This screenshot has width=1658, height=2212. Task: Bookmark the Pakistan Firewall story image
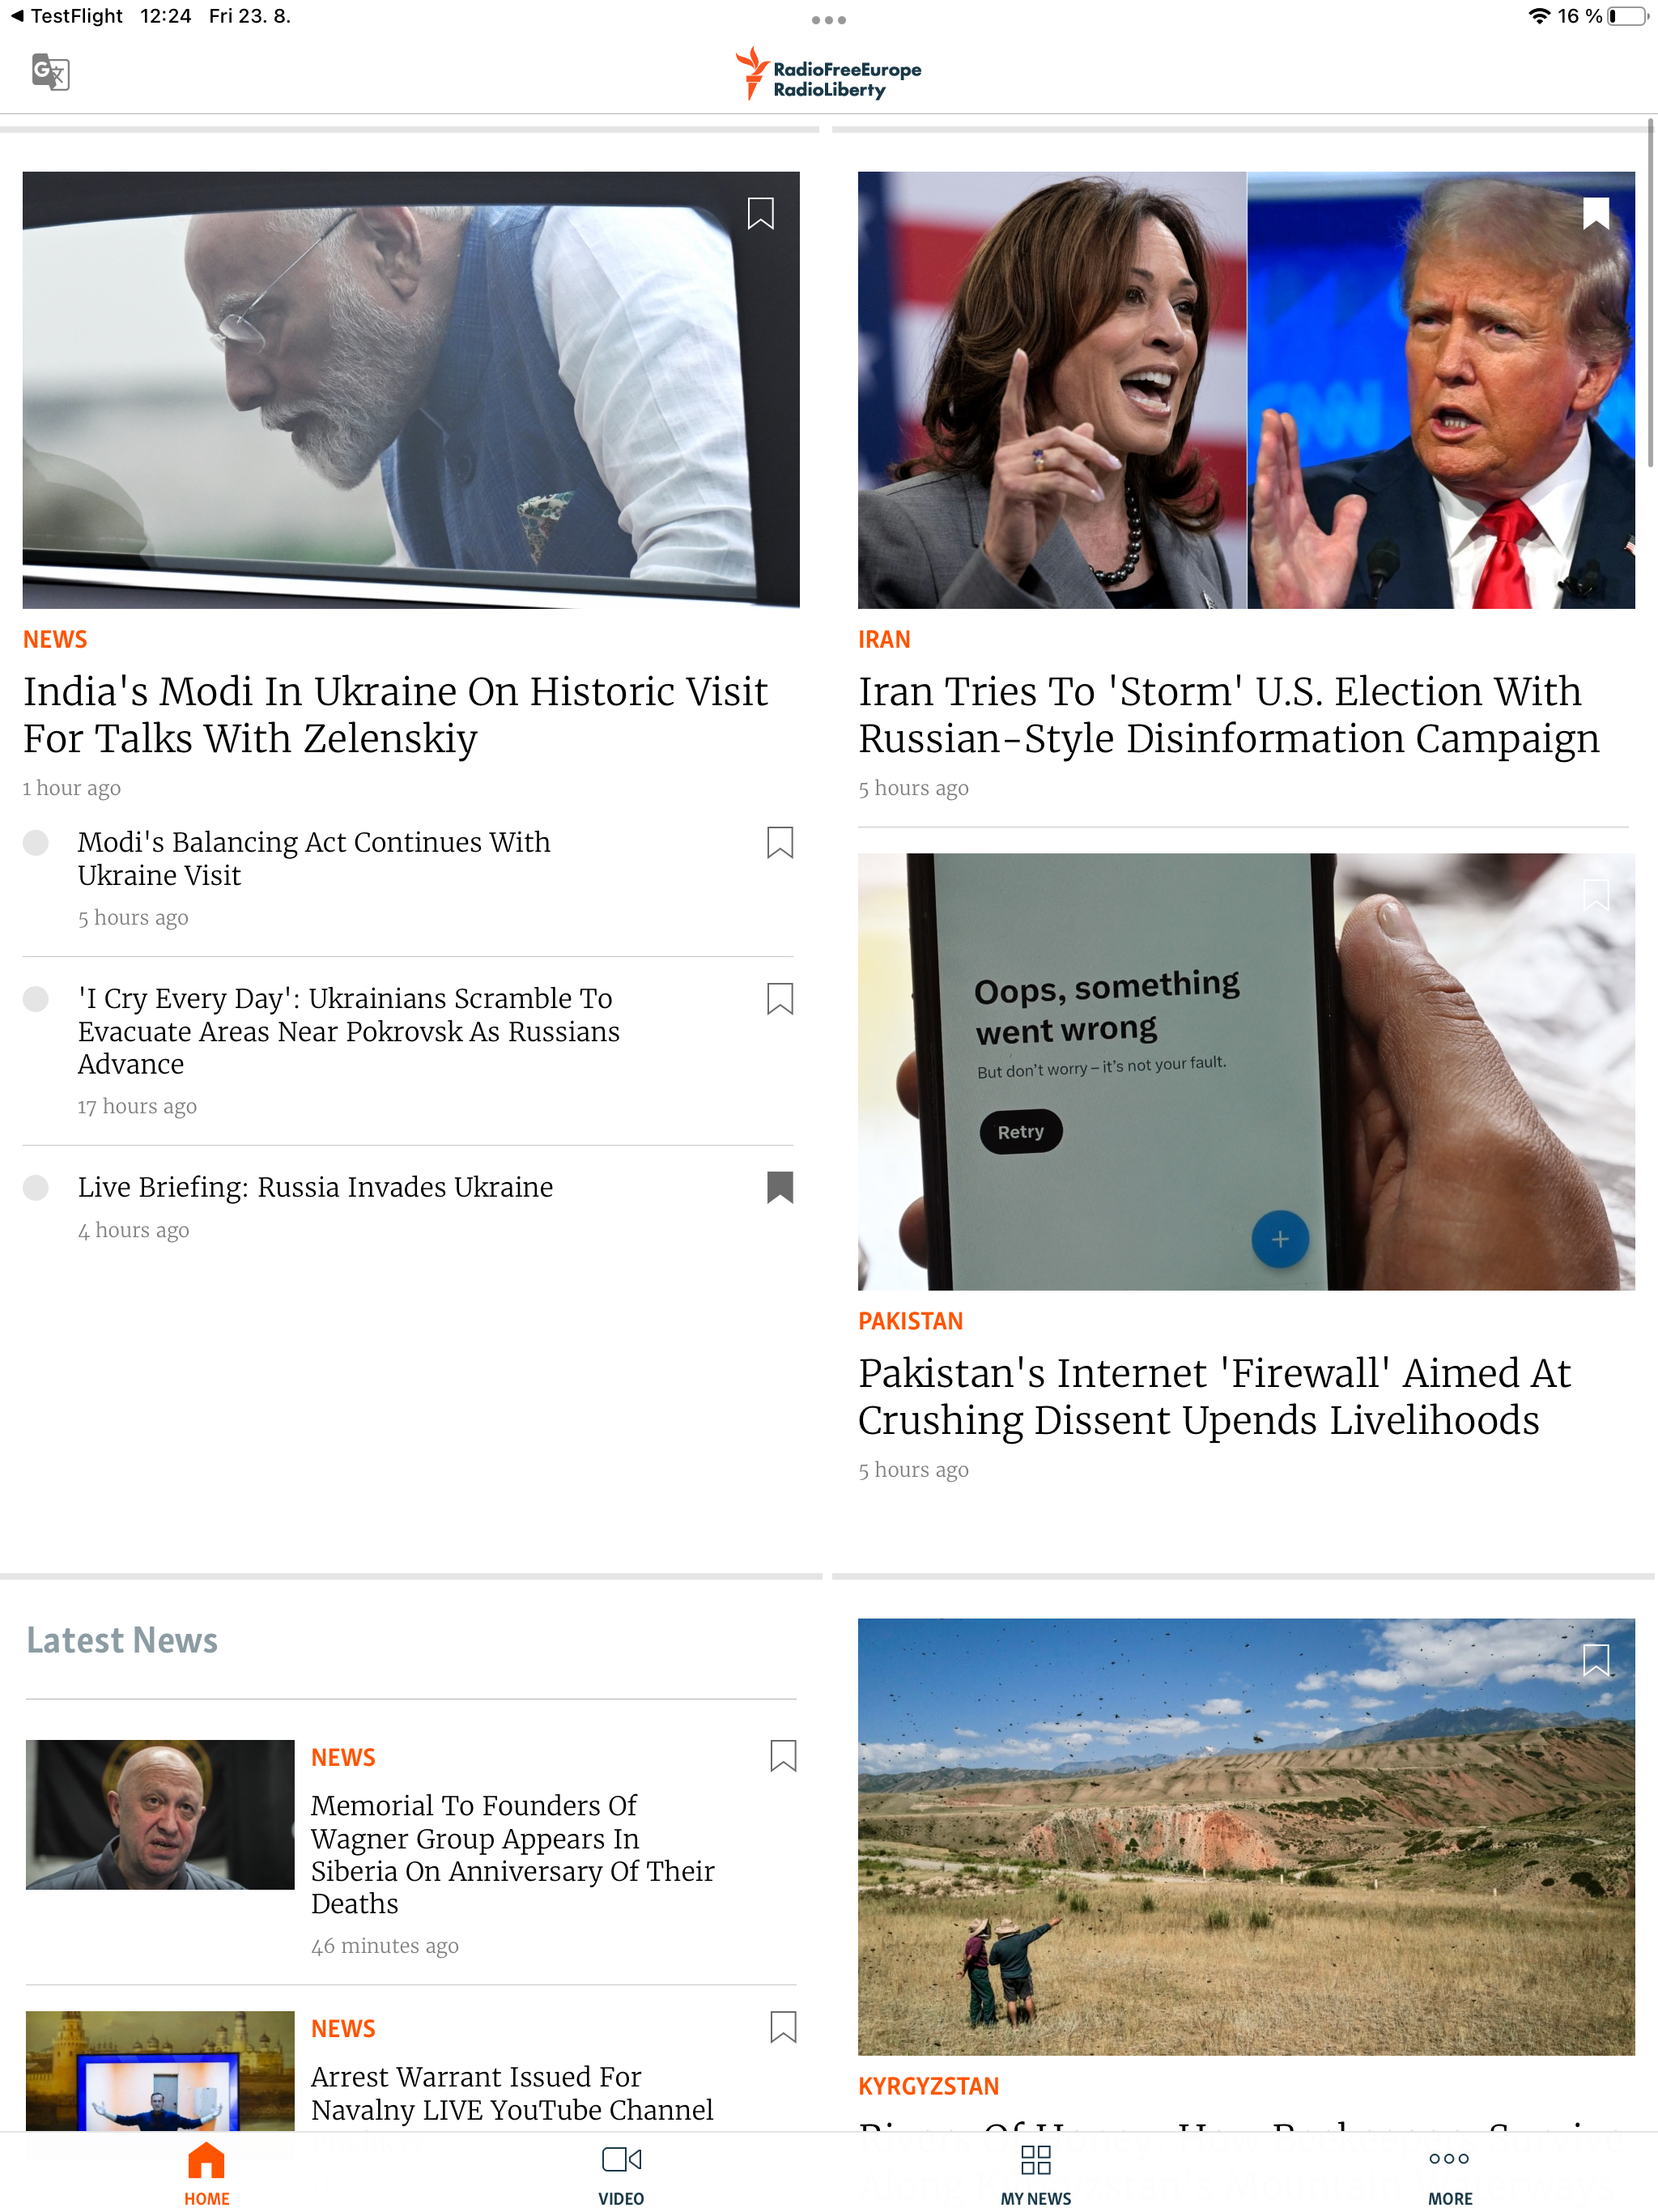pyautogui.click(x=1595, y=894)
